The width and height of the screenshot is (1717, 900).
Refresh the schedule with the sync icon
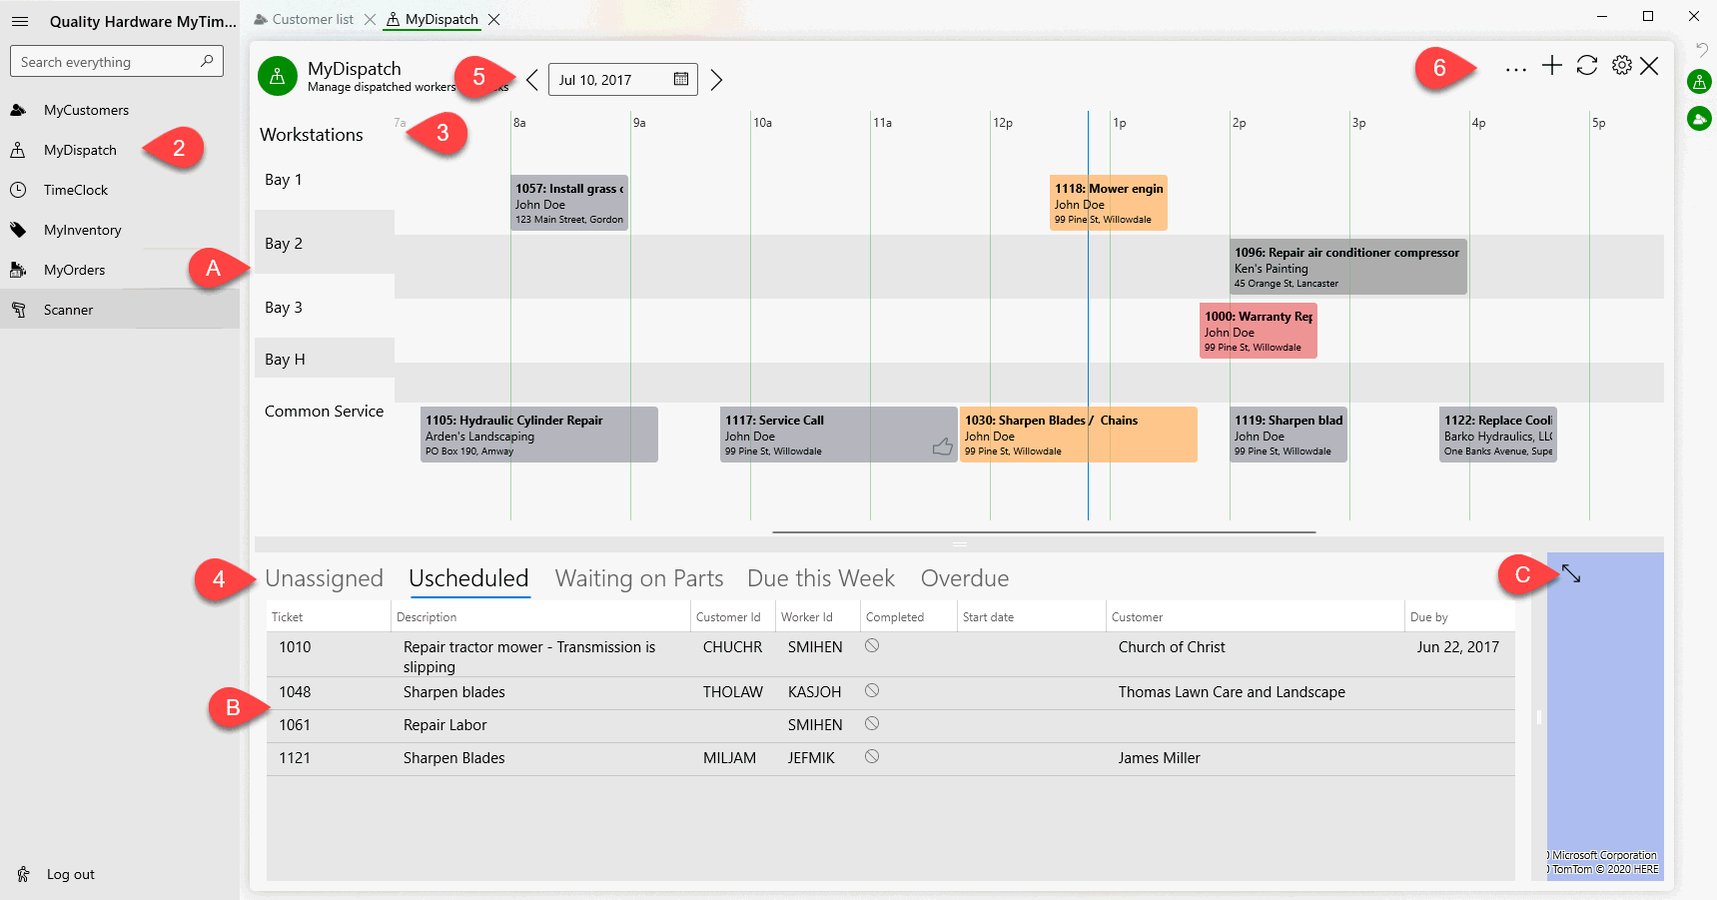pyautogui.click(x=1586, y=66)
